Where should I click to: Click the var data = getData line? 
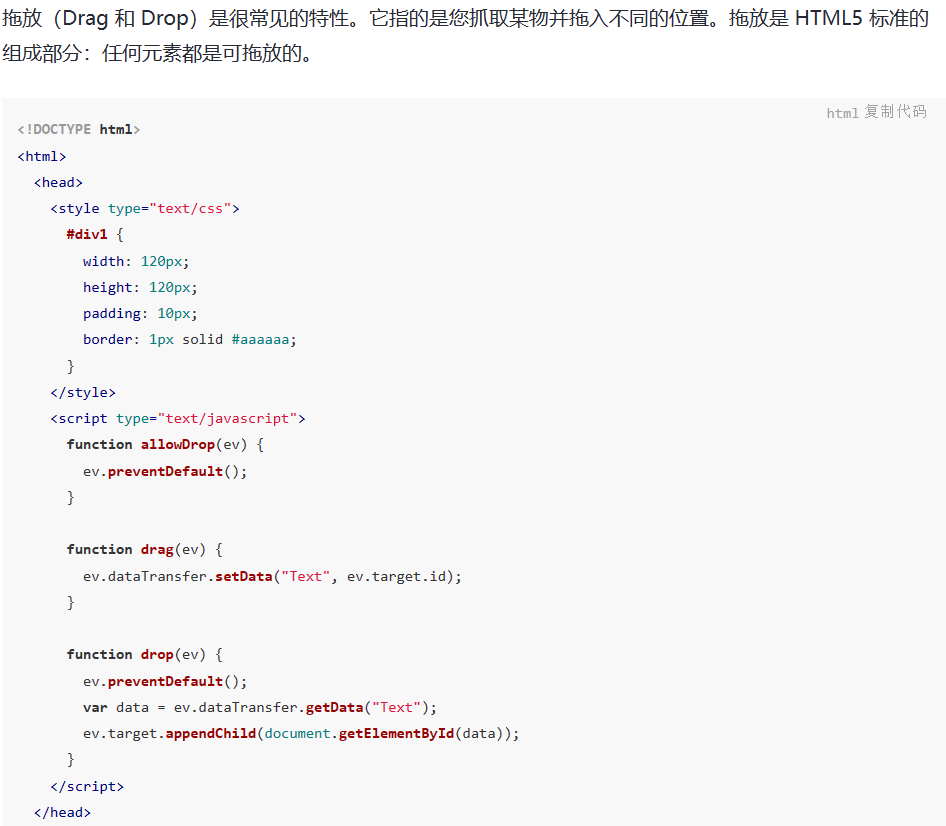tap(260, 707)
